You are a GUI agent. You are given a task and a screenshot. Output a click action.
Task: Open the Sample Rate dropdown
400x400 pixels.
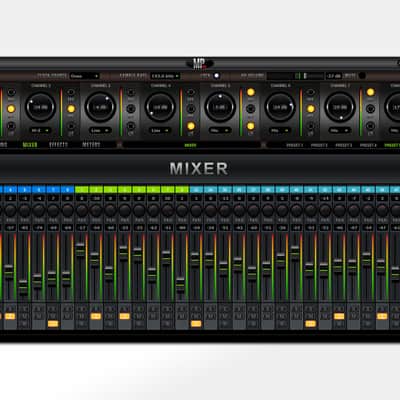[x=165, y=76]
